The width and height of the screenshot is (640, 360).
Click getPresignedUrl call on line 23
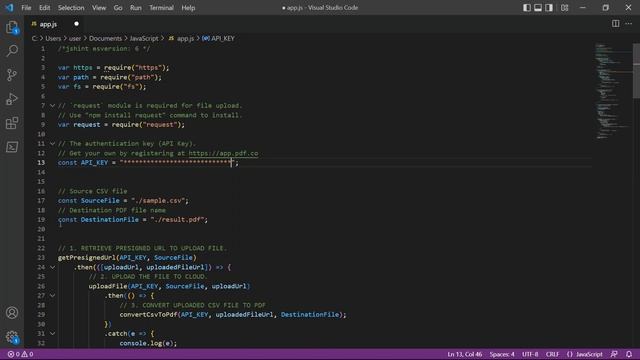[87, 258]
